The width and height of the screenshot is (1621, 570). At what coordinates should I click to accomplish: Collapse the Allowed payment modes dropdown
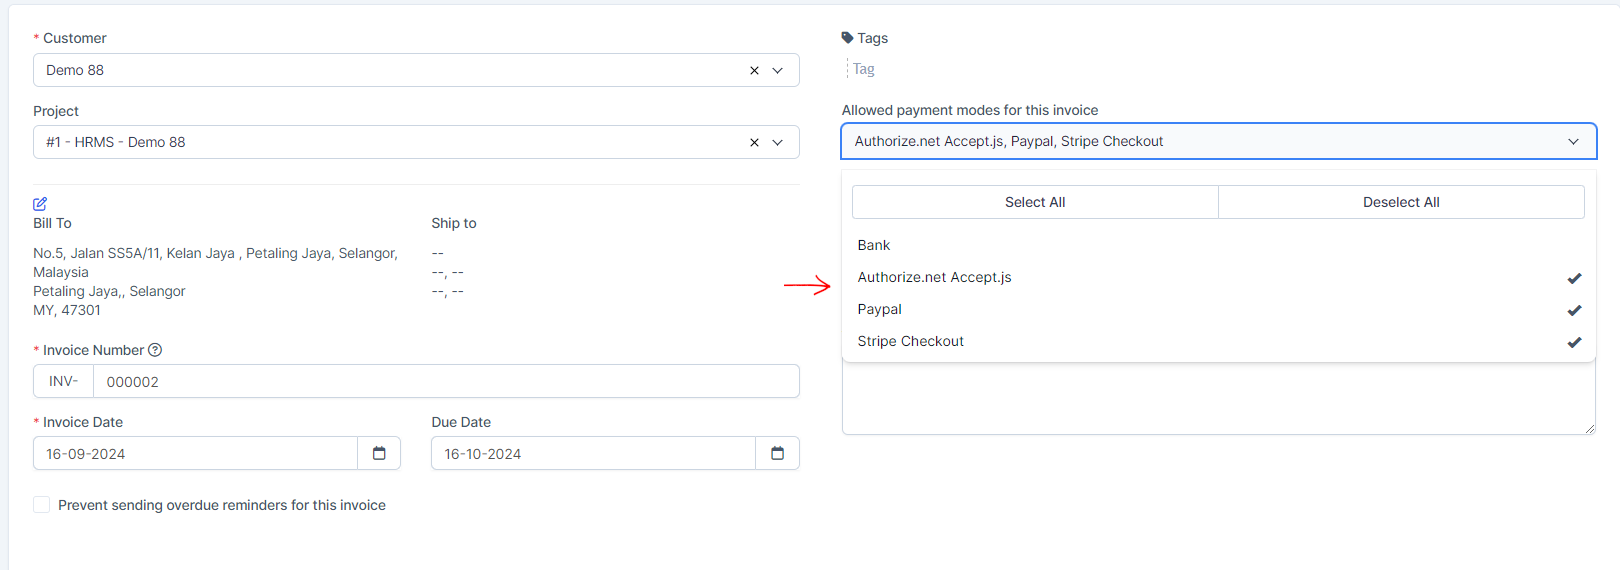[1573, 141]
